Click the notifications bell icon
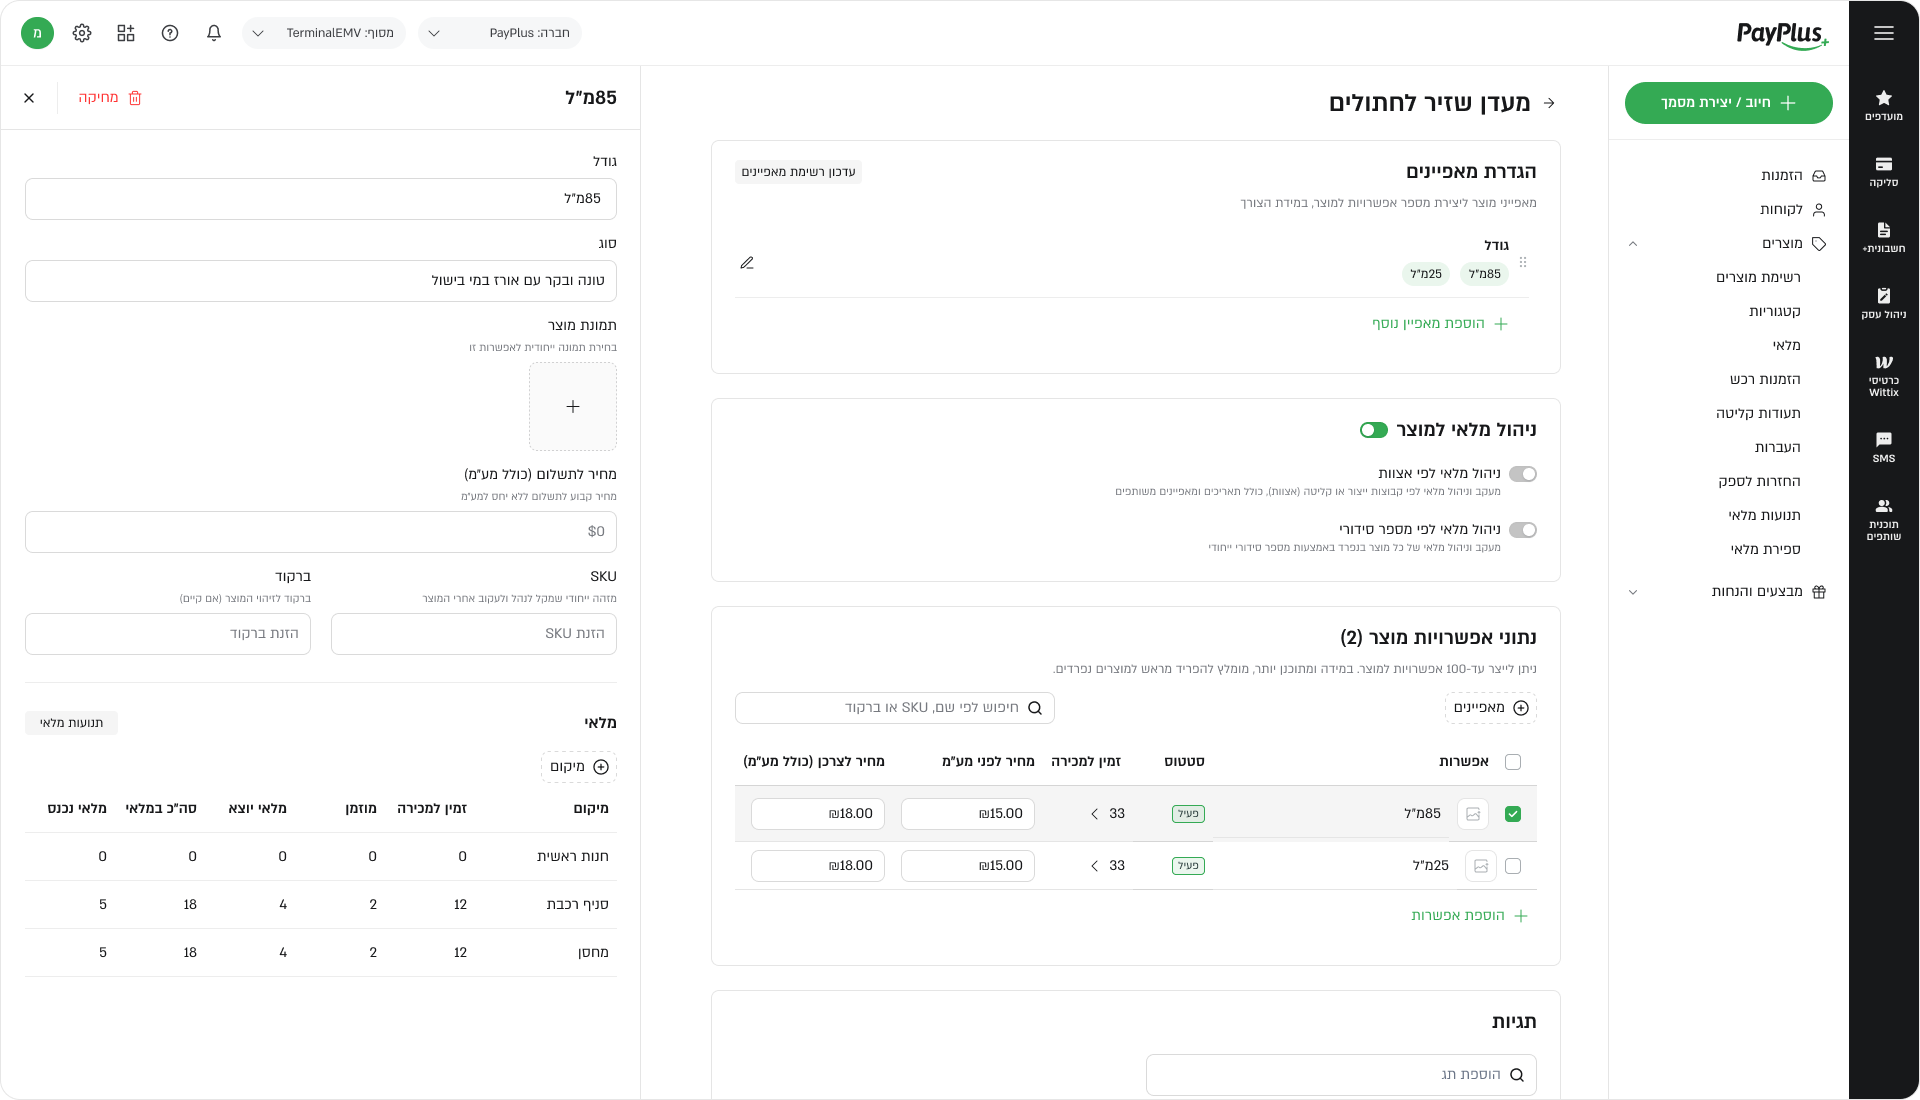The width and height of the screenshot is (1920, 1100). pyautogui.click(x=214, y=33)
